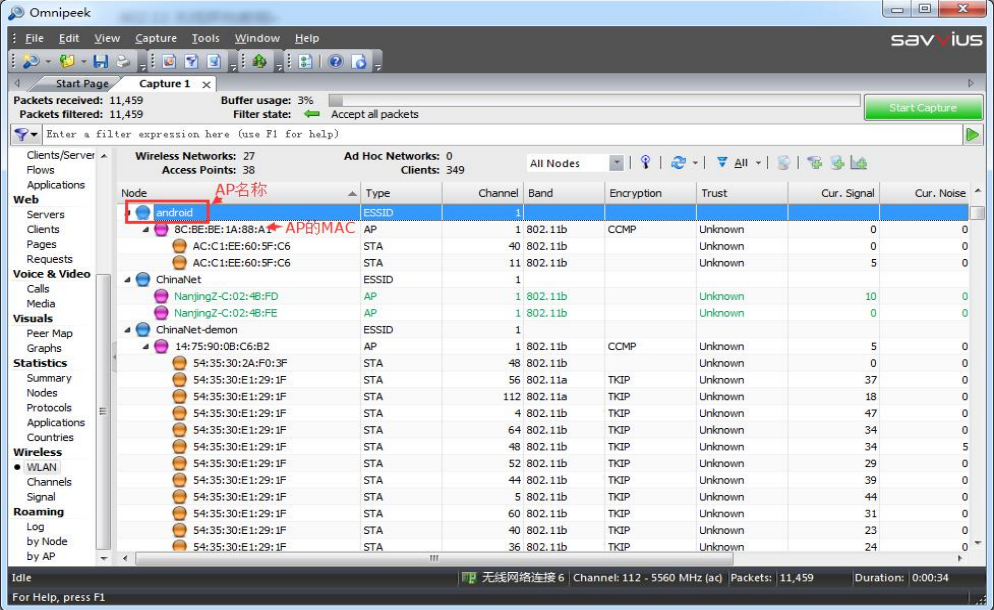Viewport: 994px width, 610px height.
Task: Click the New Capture magnifier toolbar icon
Action: tap(30, 62)
